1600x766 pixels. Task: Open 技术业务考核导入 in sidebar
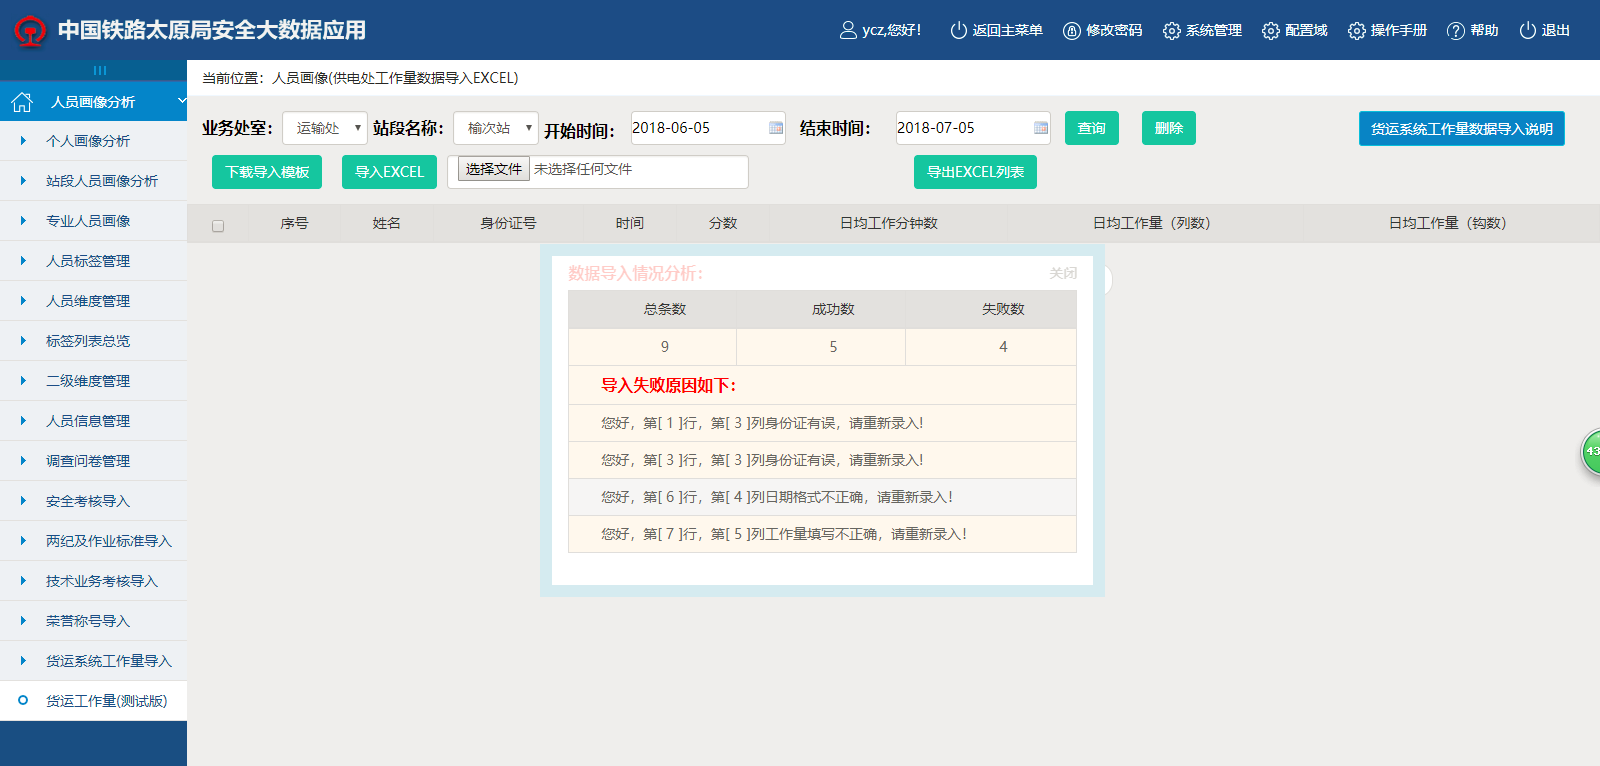(93, 581)
